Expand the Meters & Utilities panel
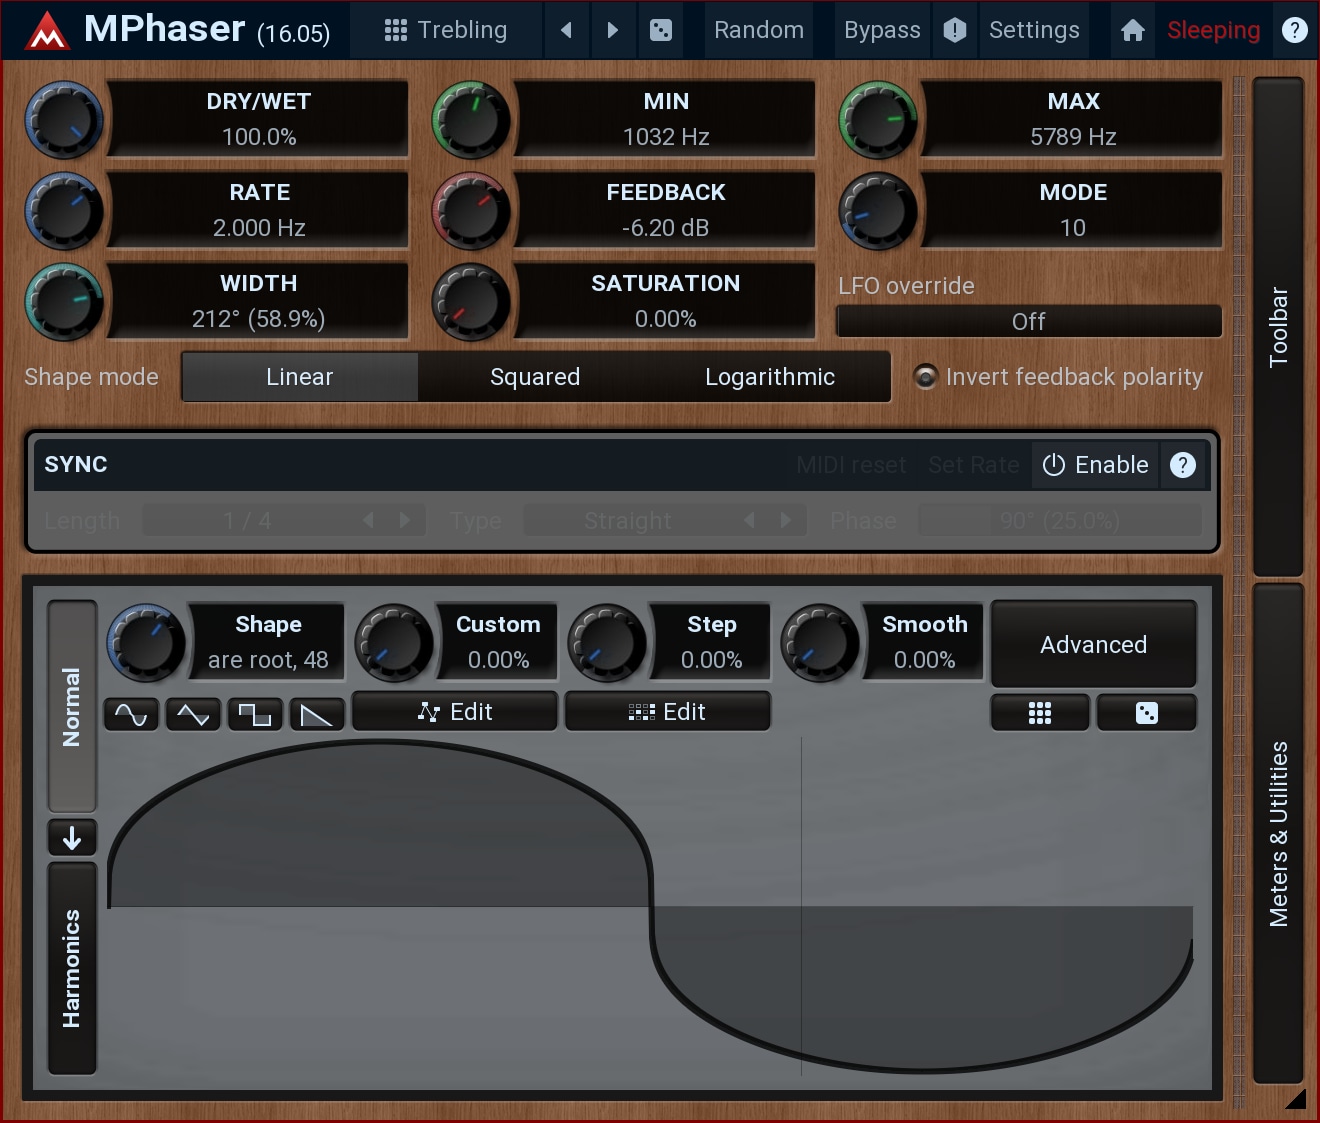The height and width of the screenshot is (1123, 1320). pos(1278,834)
